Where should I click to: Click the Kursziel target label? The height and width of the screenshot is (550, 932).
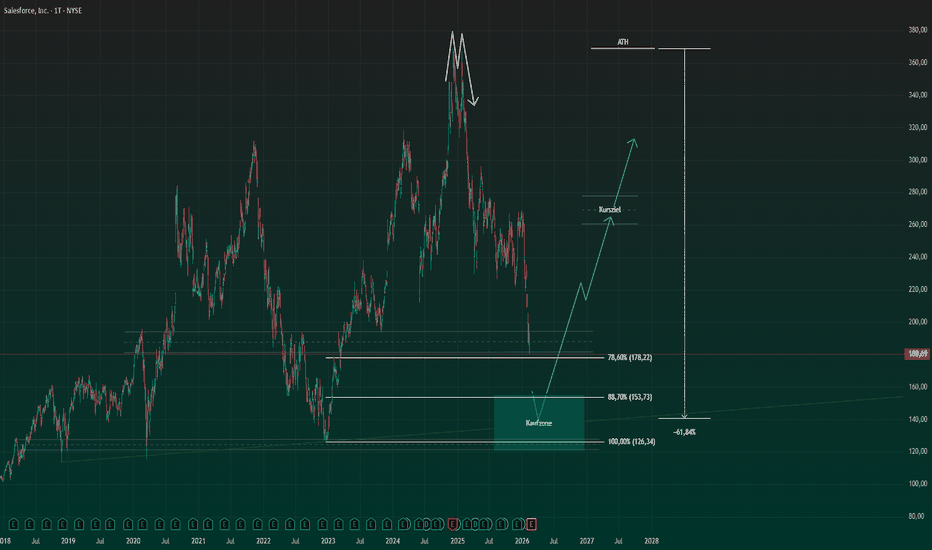coord(610,210)
